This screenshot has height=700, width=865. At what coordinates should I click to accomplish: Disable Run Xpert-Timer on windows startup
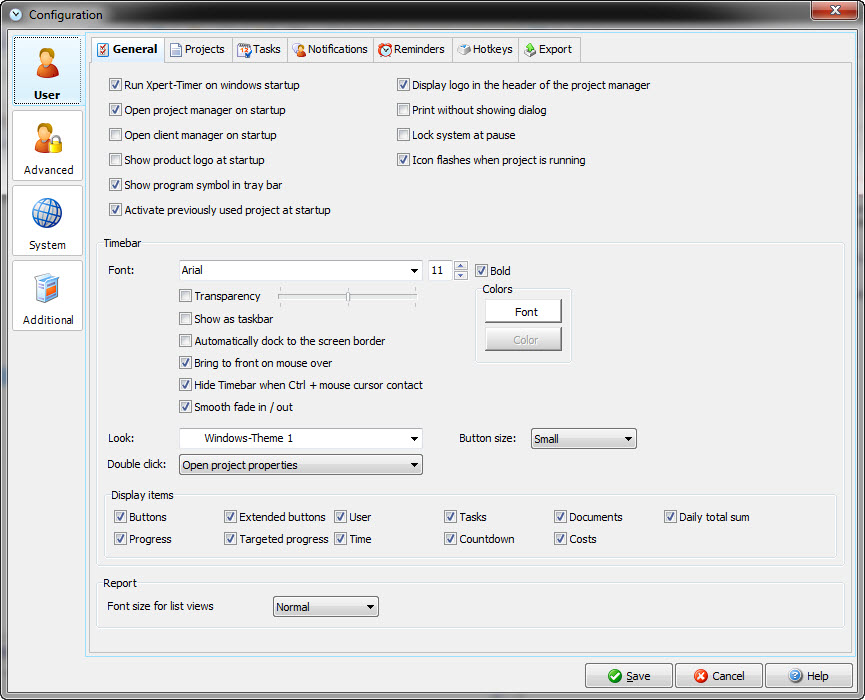(x=115, y=85)
